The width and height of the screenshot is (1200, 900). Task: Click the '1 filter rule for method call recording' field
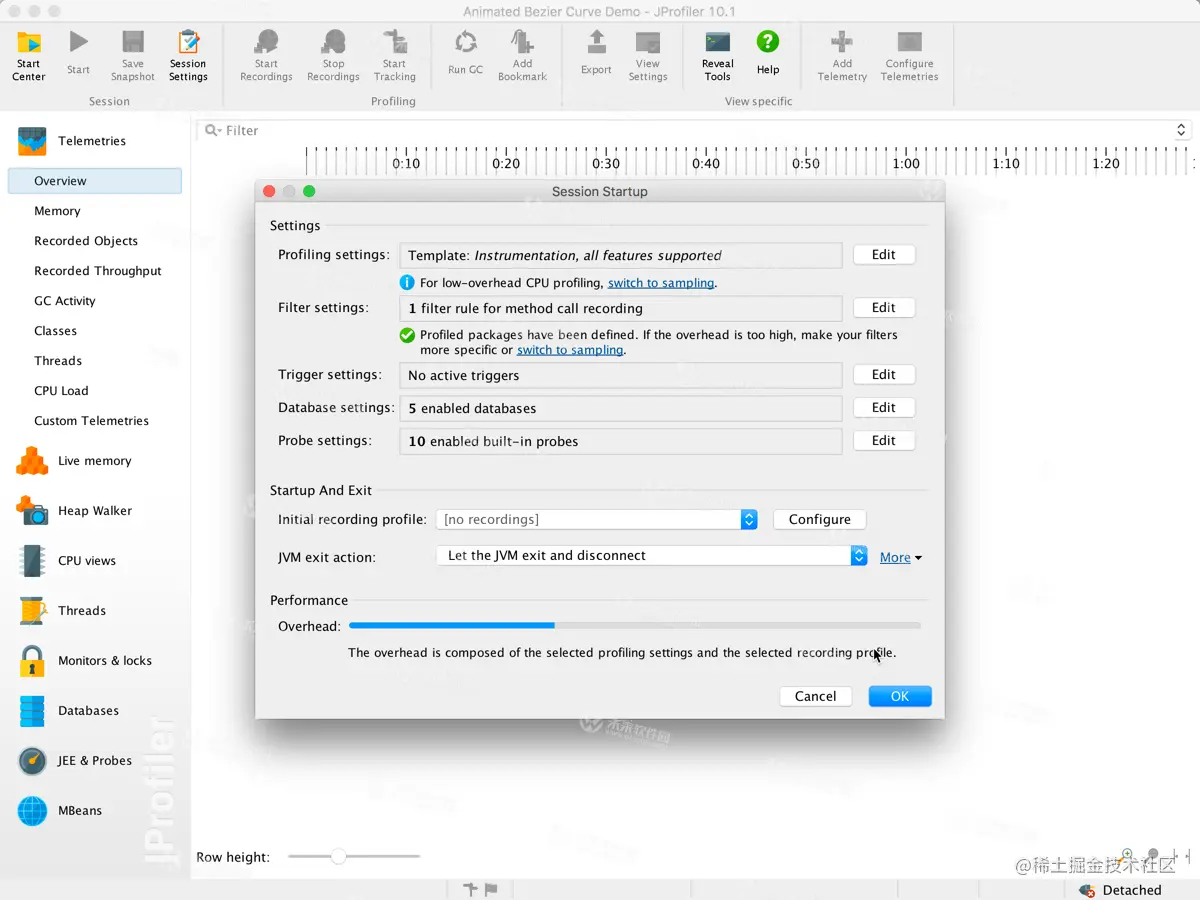[621, 308]
